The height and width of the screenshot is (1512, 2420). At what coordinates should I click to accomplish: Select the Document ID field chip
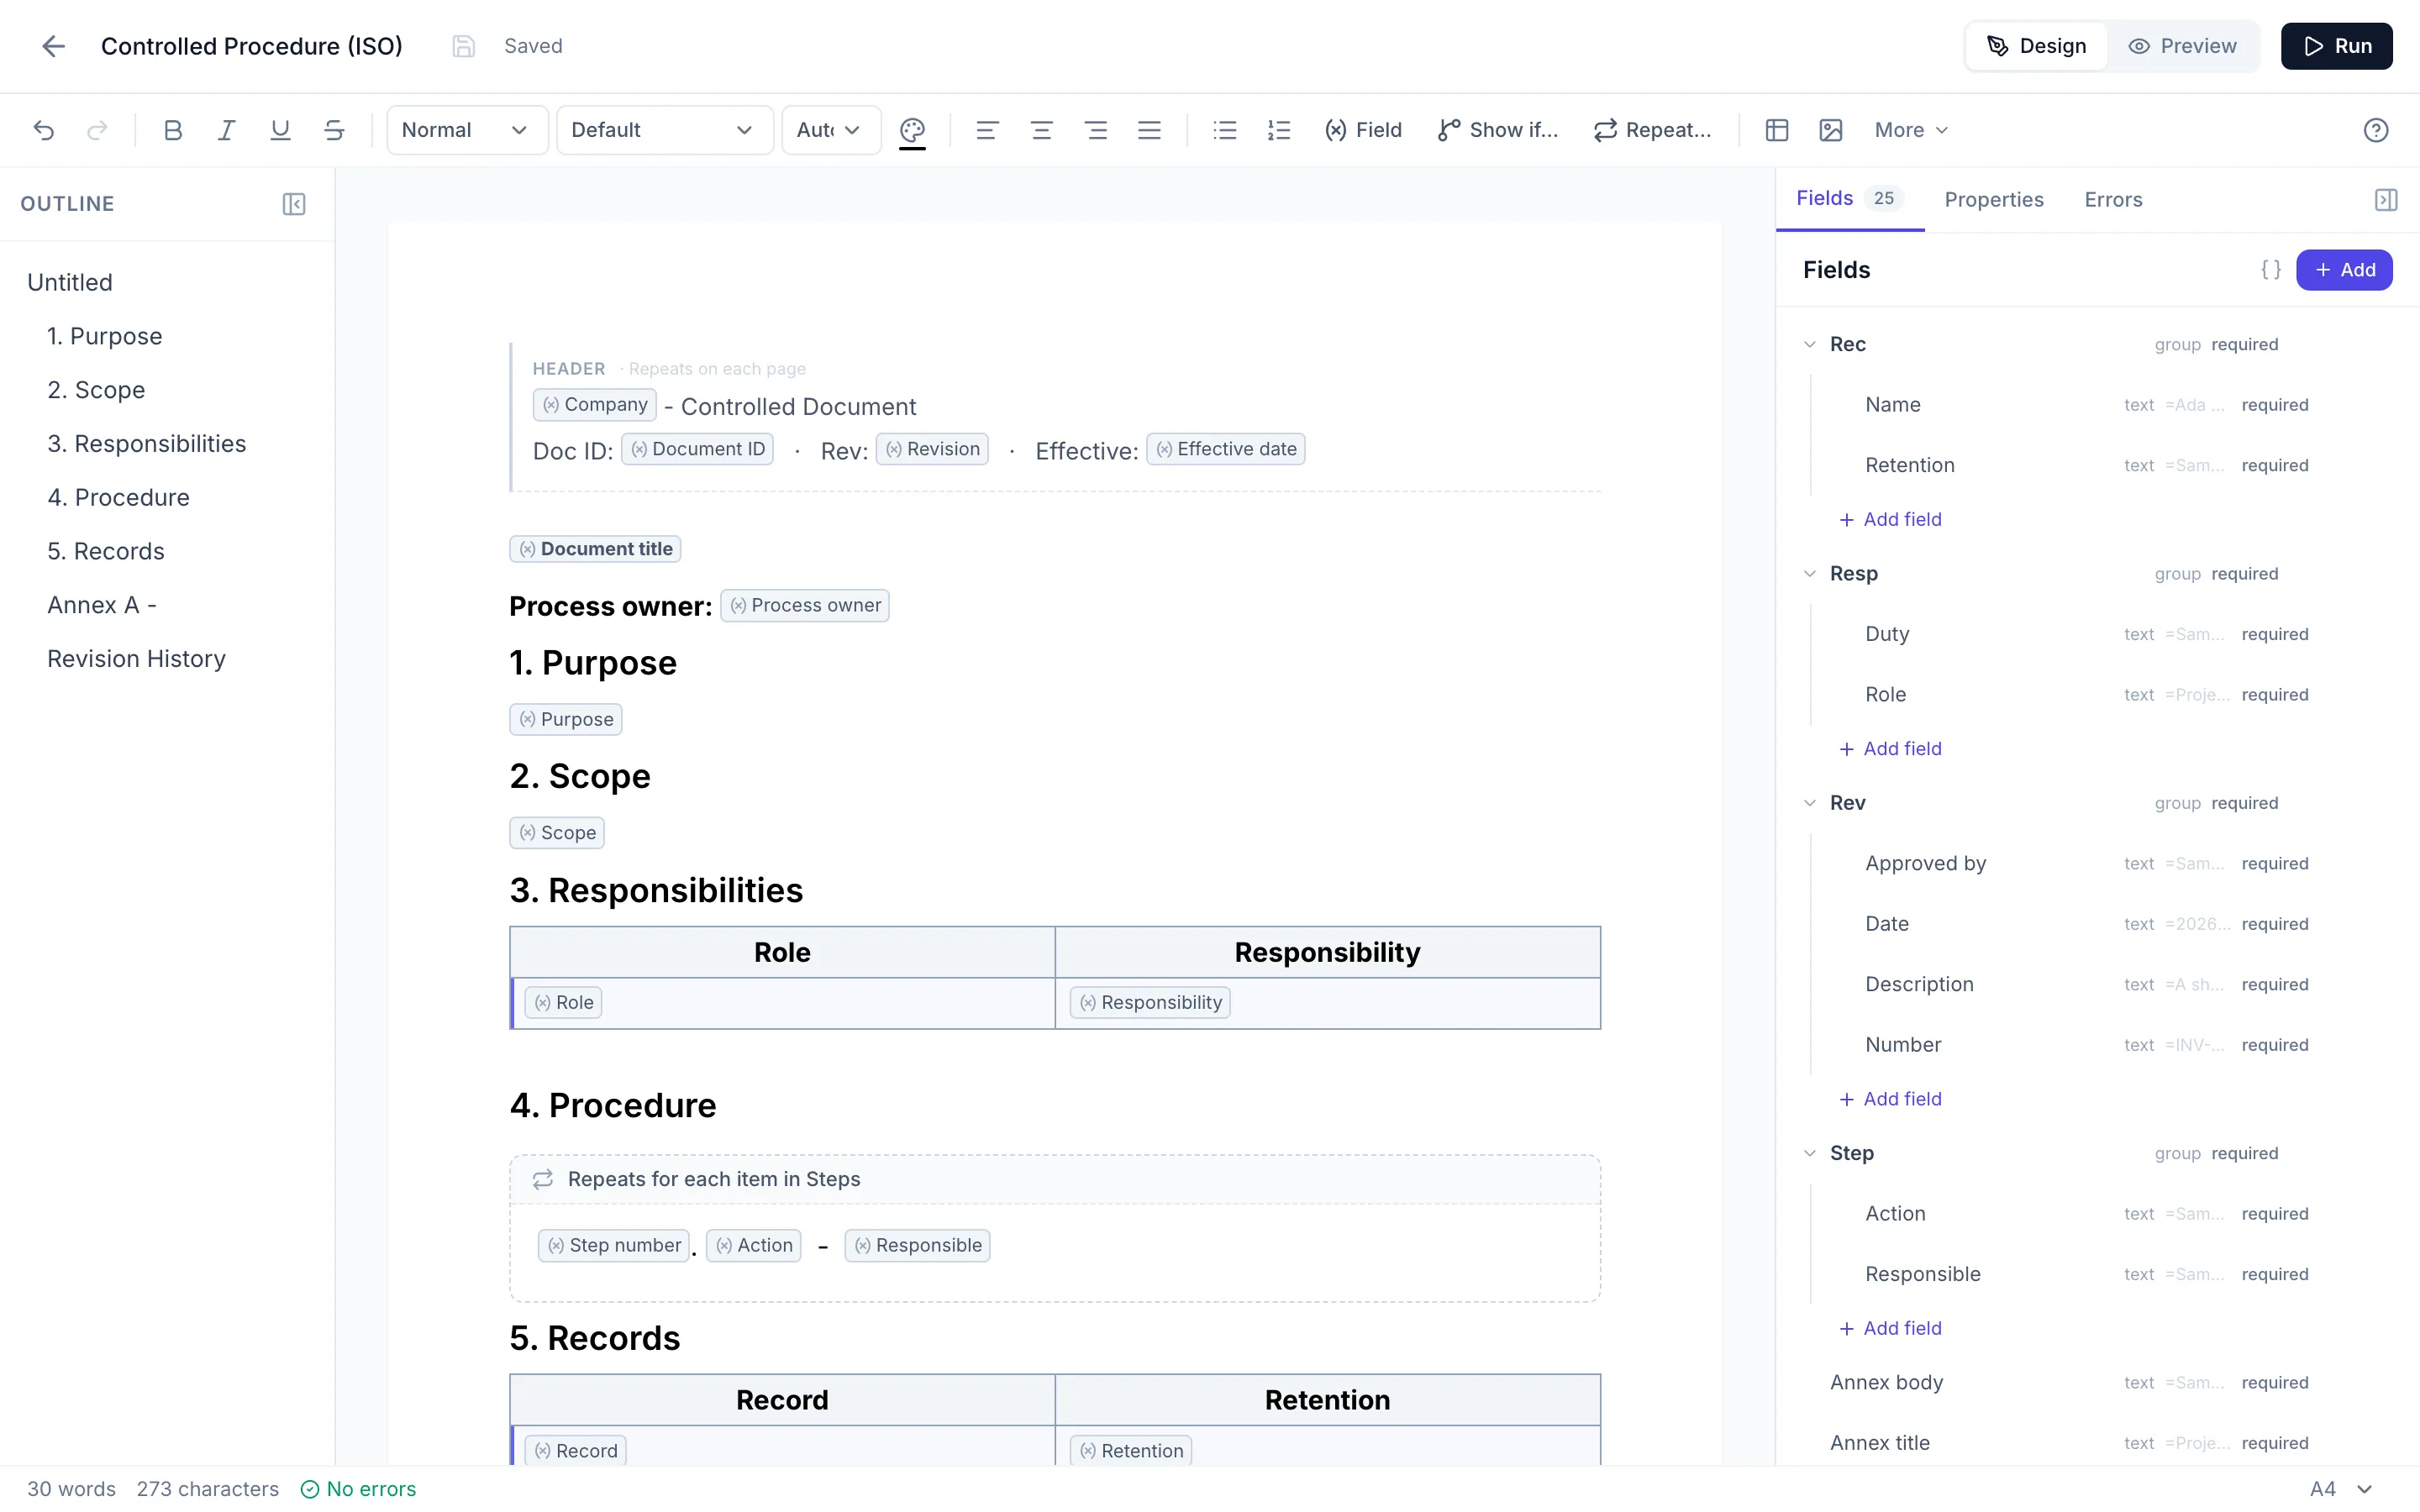pos(697,449)
